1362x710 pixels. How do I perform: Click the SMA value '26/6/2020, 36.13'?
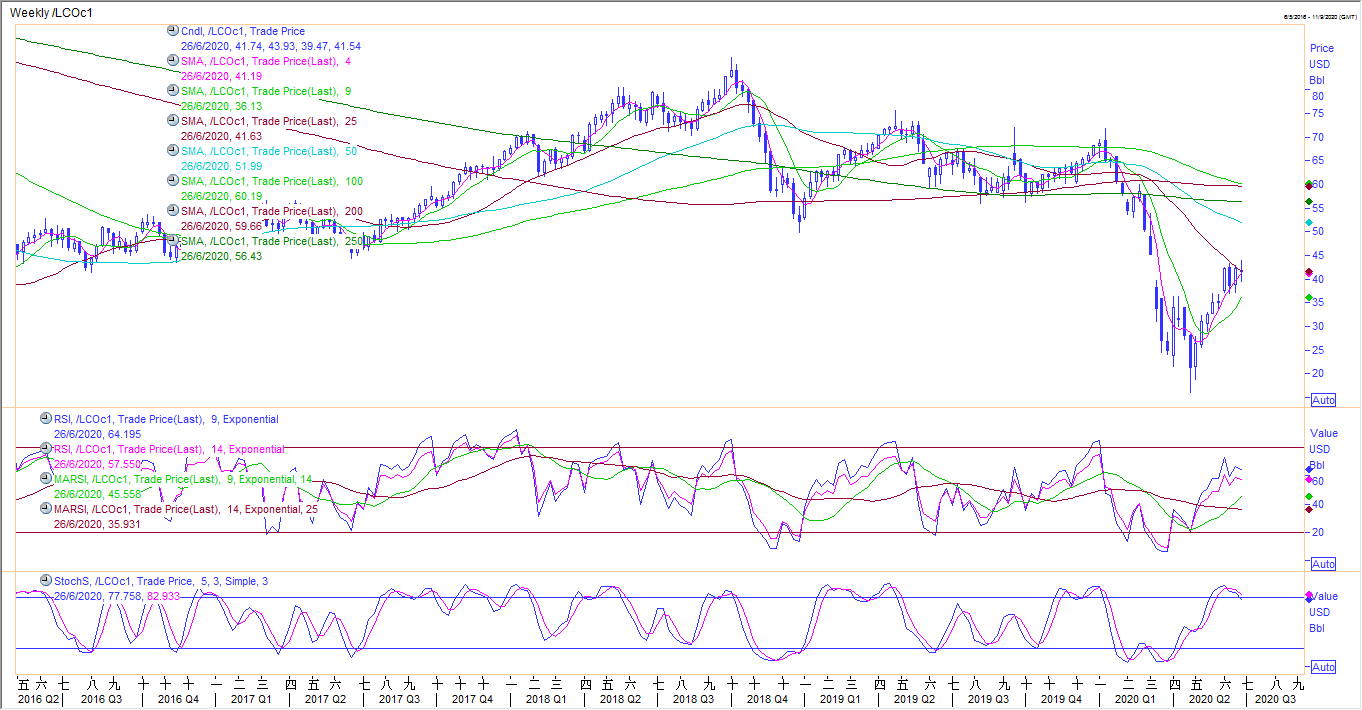(x=222, y=107)
